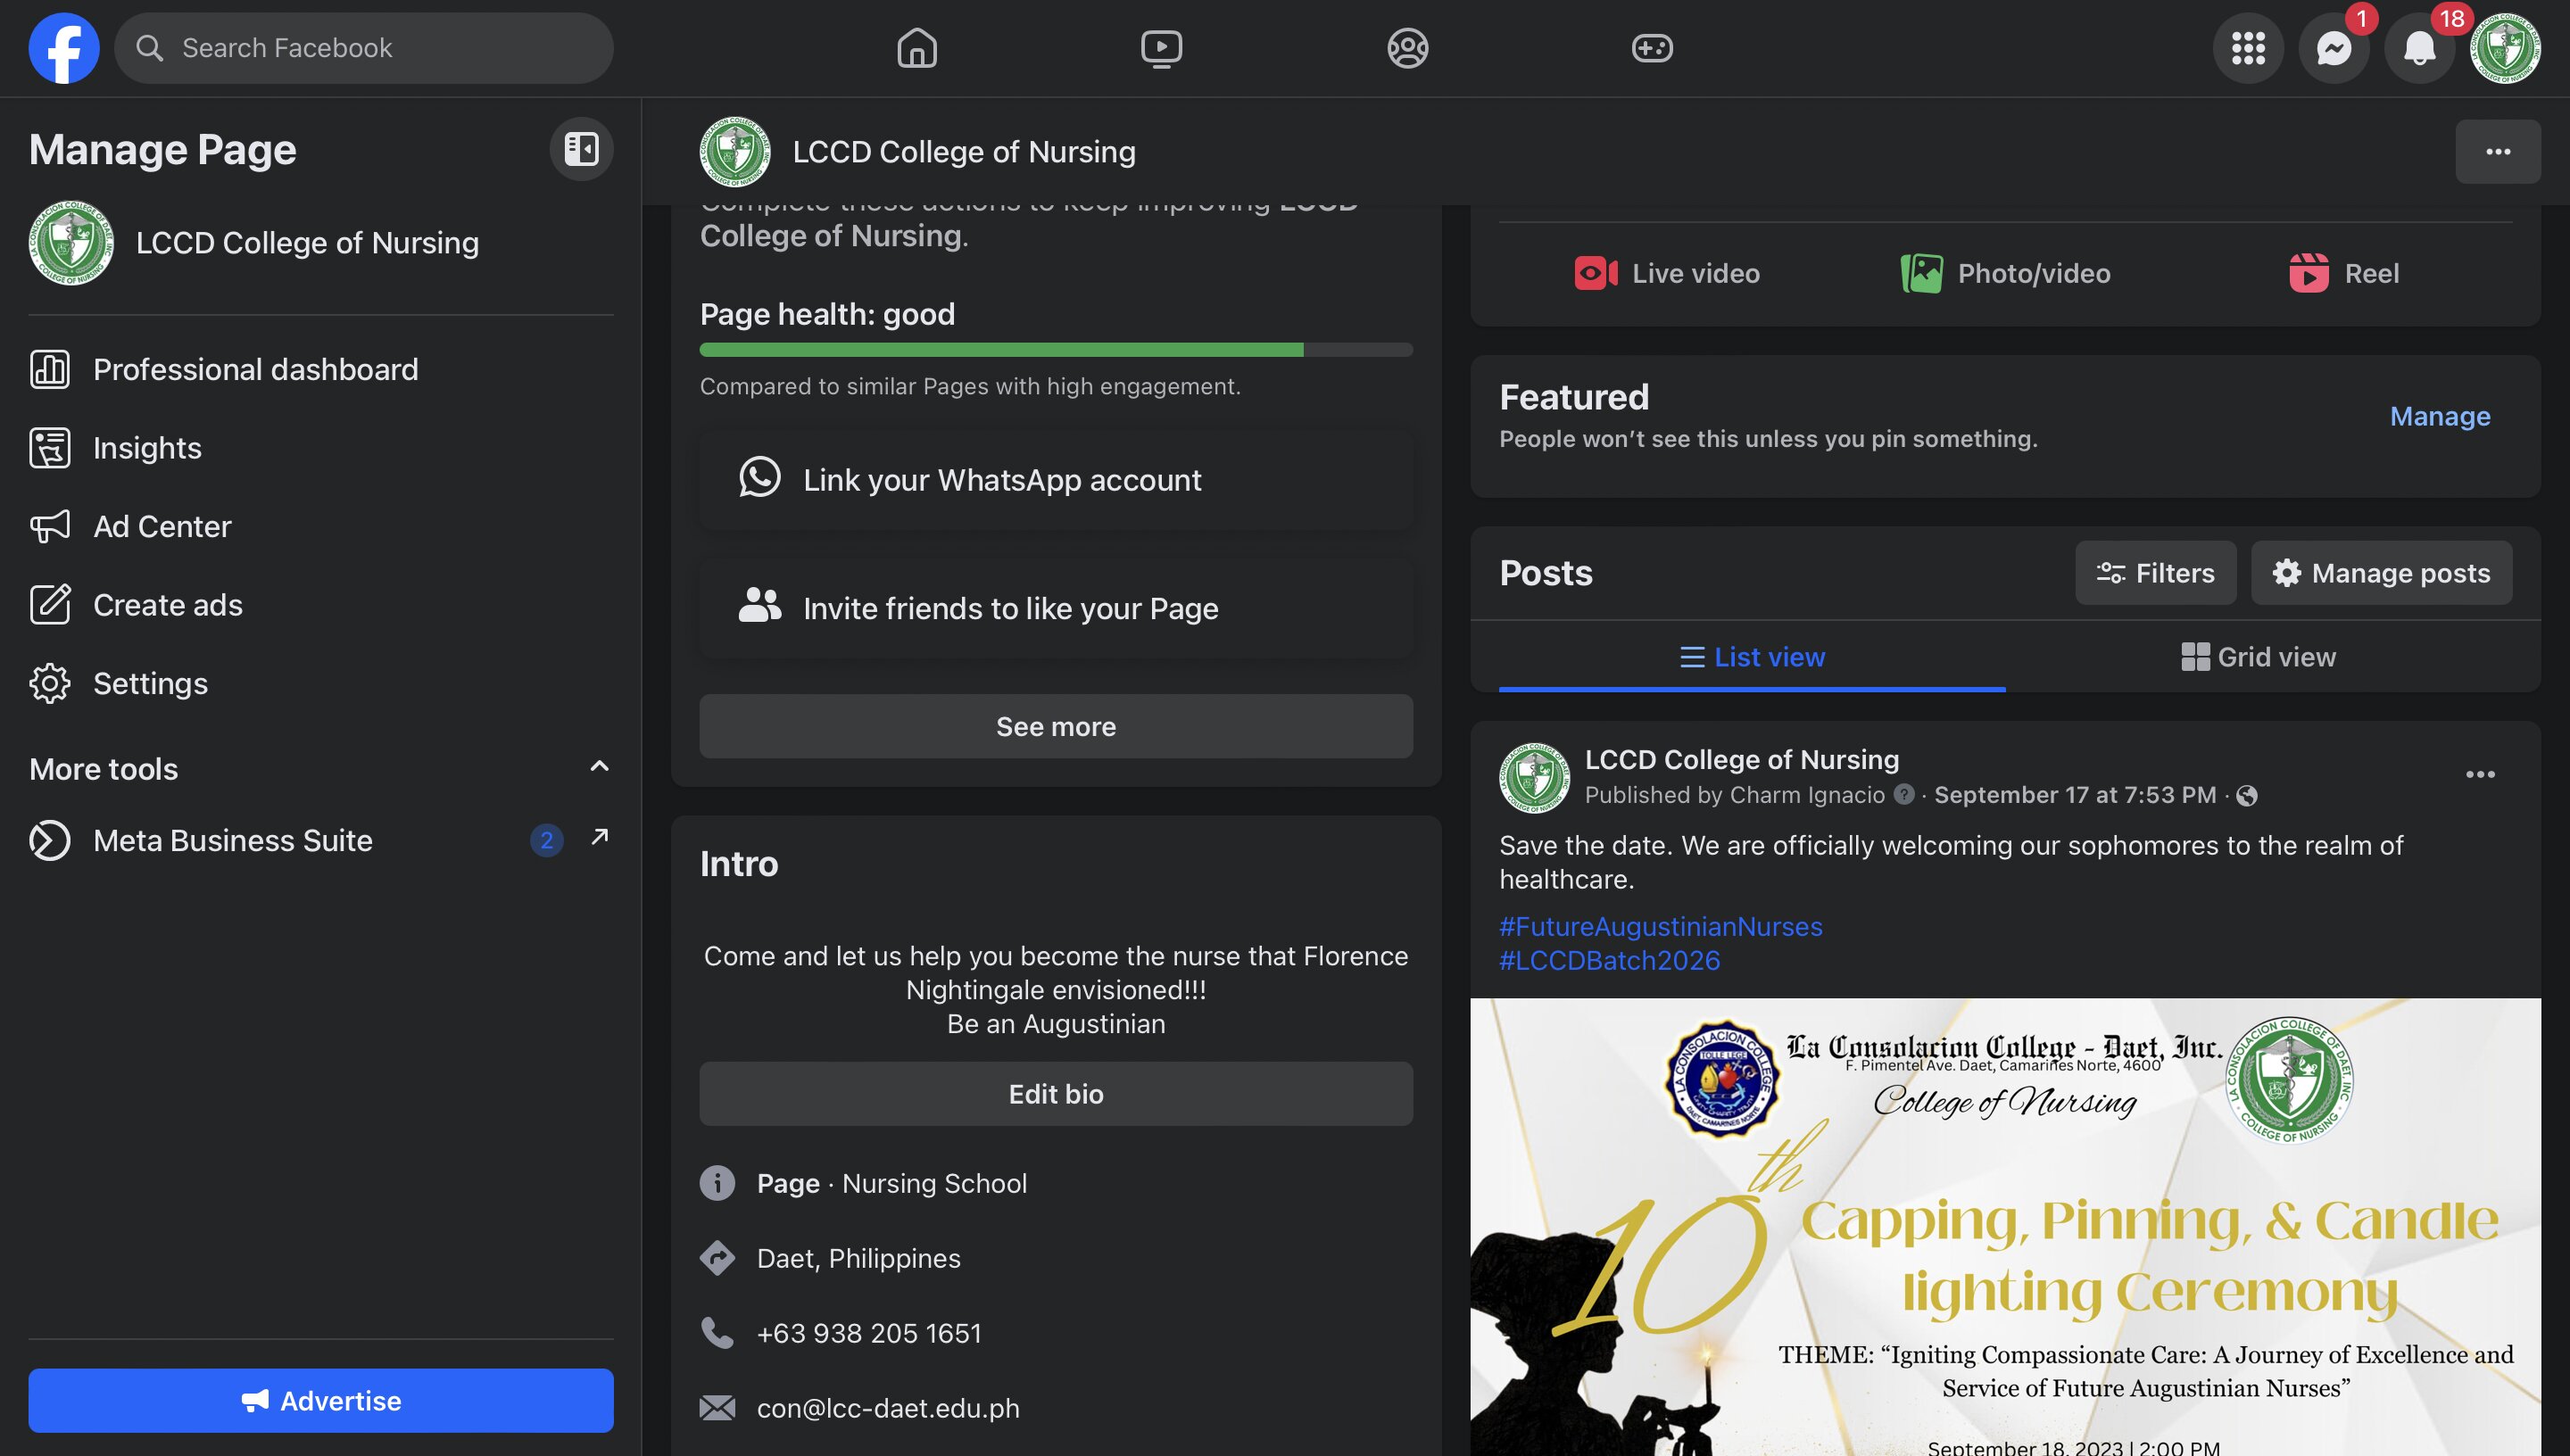This screenshot has width=2570, height=1456.
Task: Open page header three-dot menu
Action: [2497, 152]
